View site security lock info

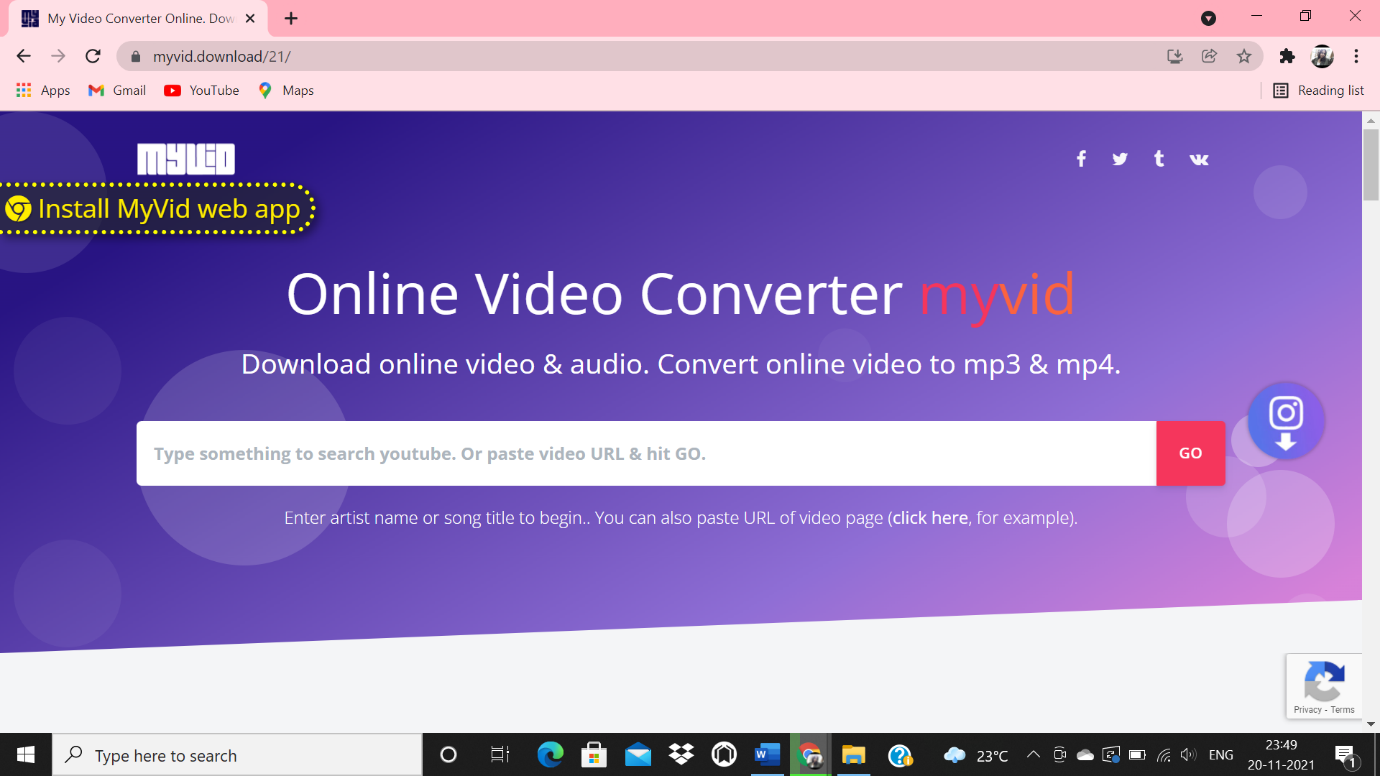pos(134,57)
